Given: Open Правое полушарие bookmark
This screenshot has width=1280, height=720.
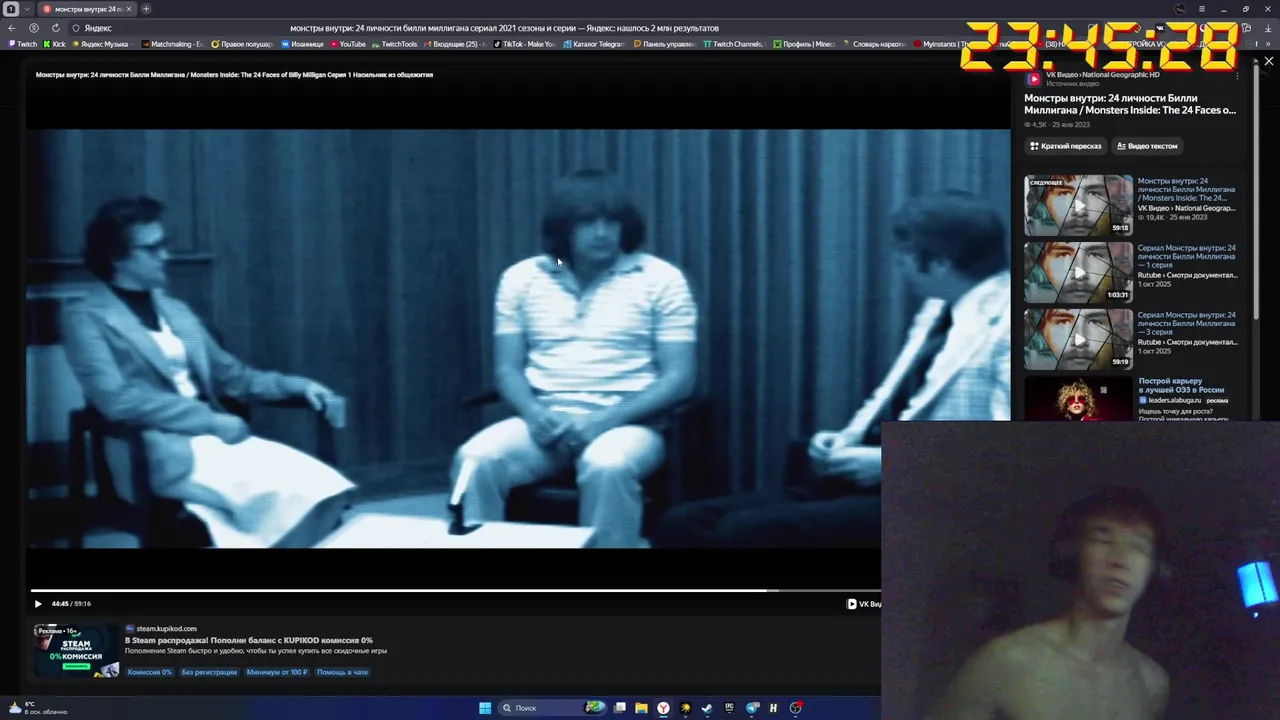Looking at the screenshot, I should click(242, 44).
